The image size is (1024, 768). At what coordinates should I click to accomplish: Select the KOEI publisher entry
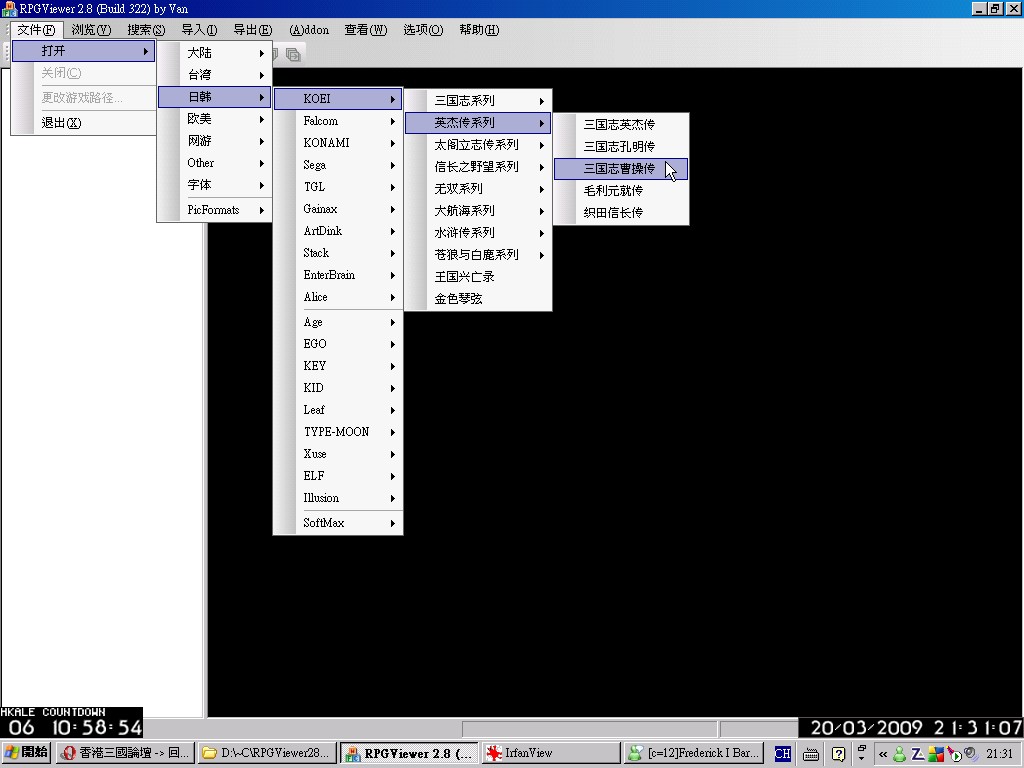tap(338, 99)
